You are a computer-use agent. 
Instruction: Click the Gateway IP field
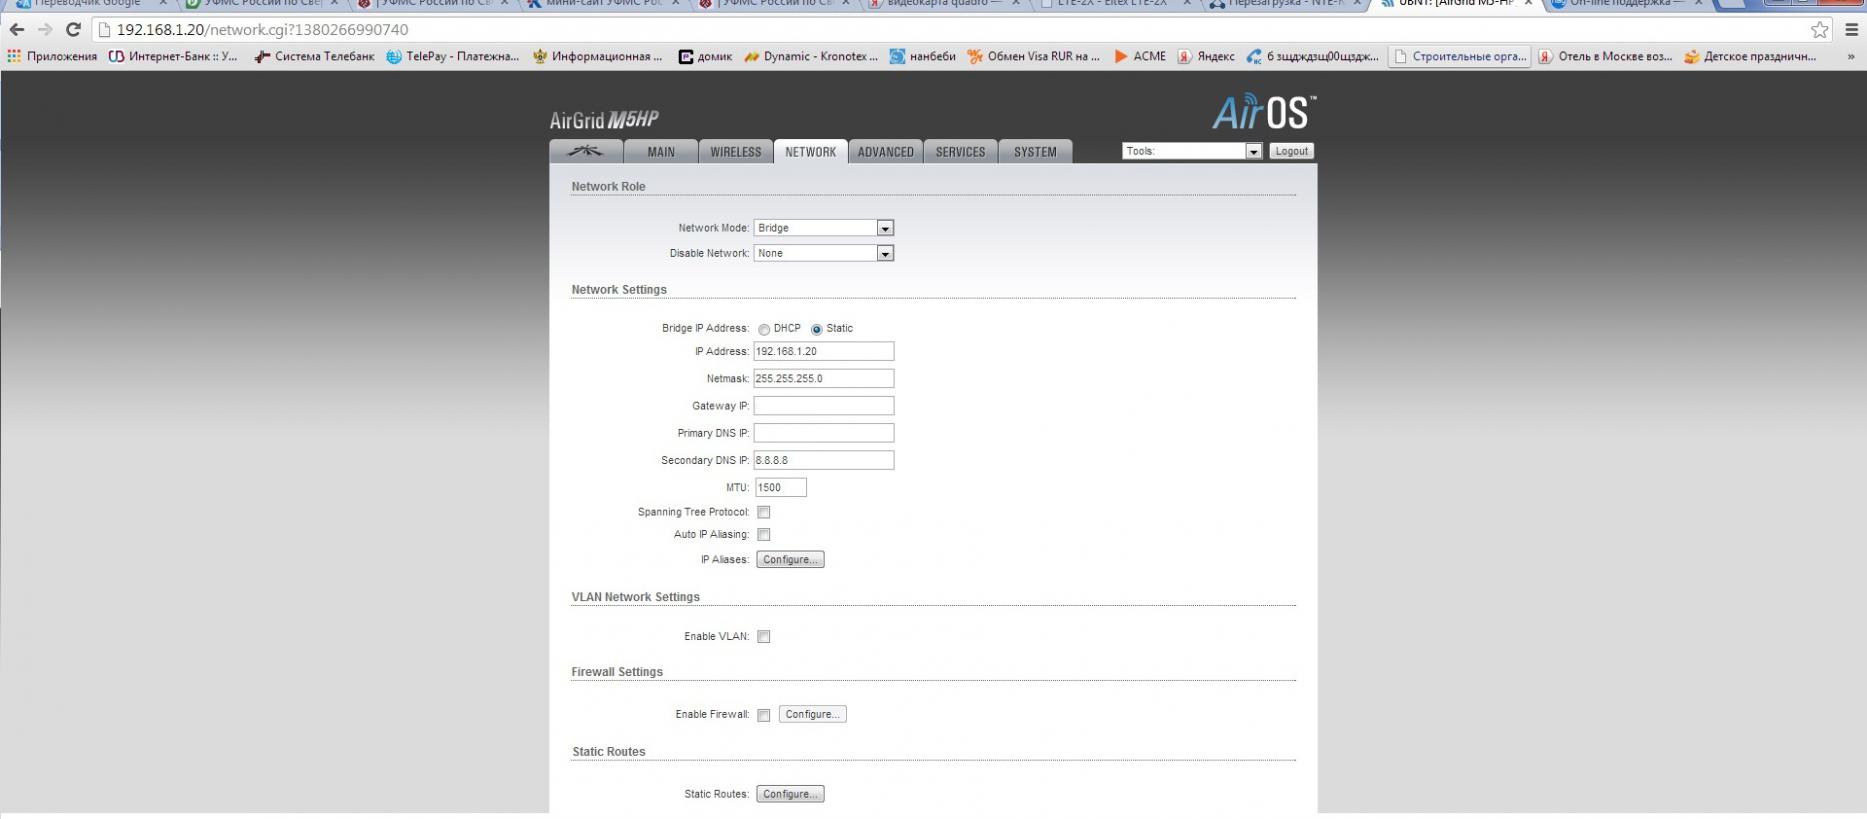point(824,406)
